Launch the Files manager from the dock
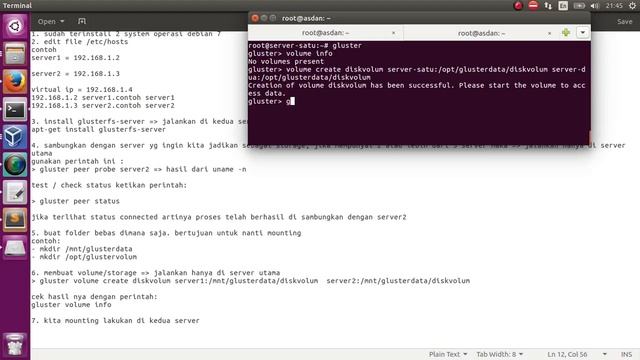This screenshot has height=360, width=640. [15, 54]
